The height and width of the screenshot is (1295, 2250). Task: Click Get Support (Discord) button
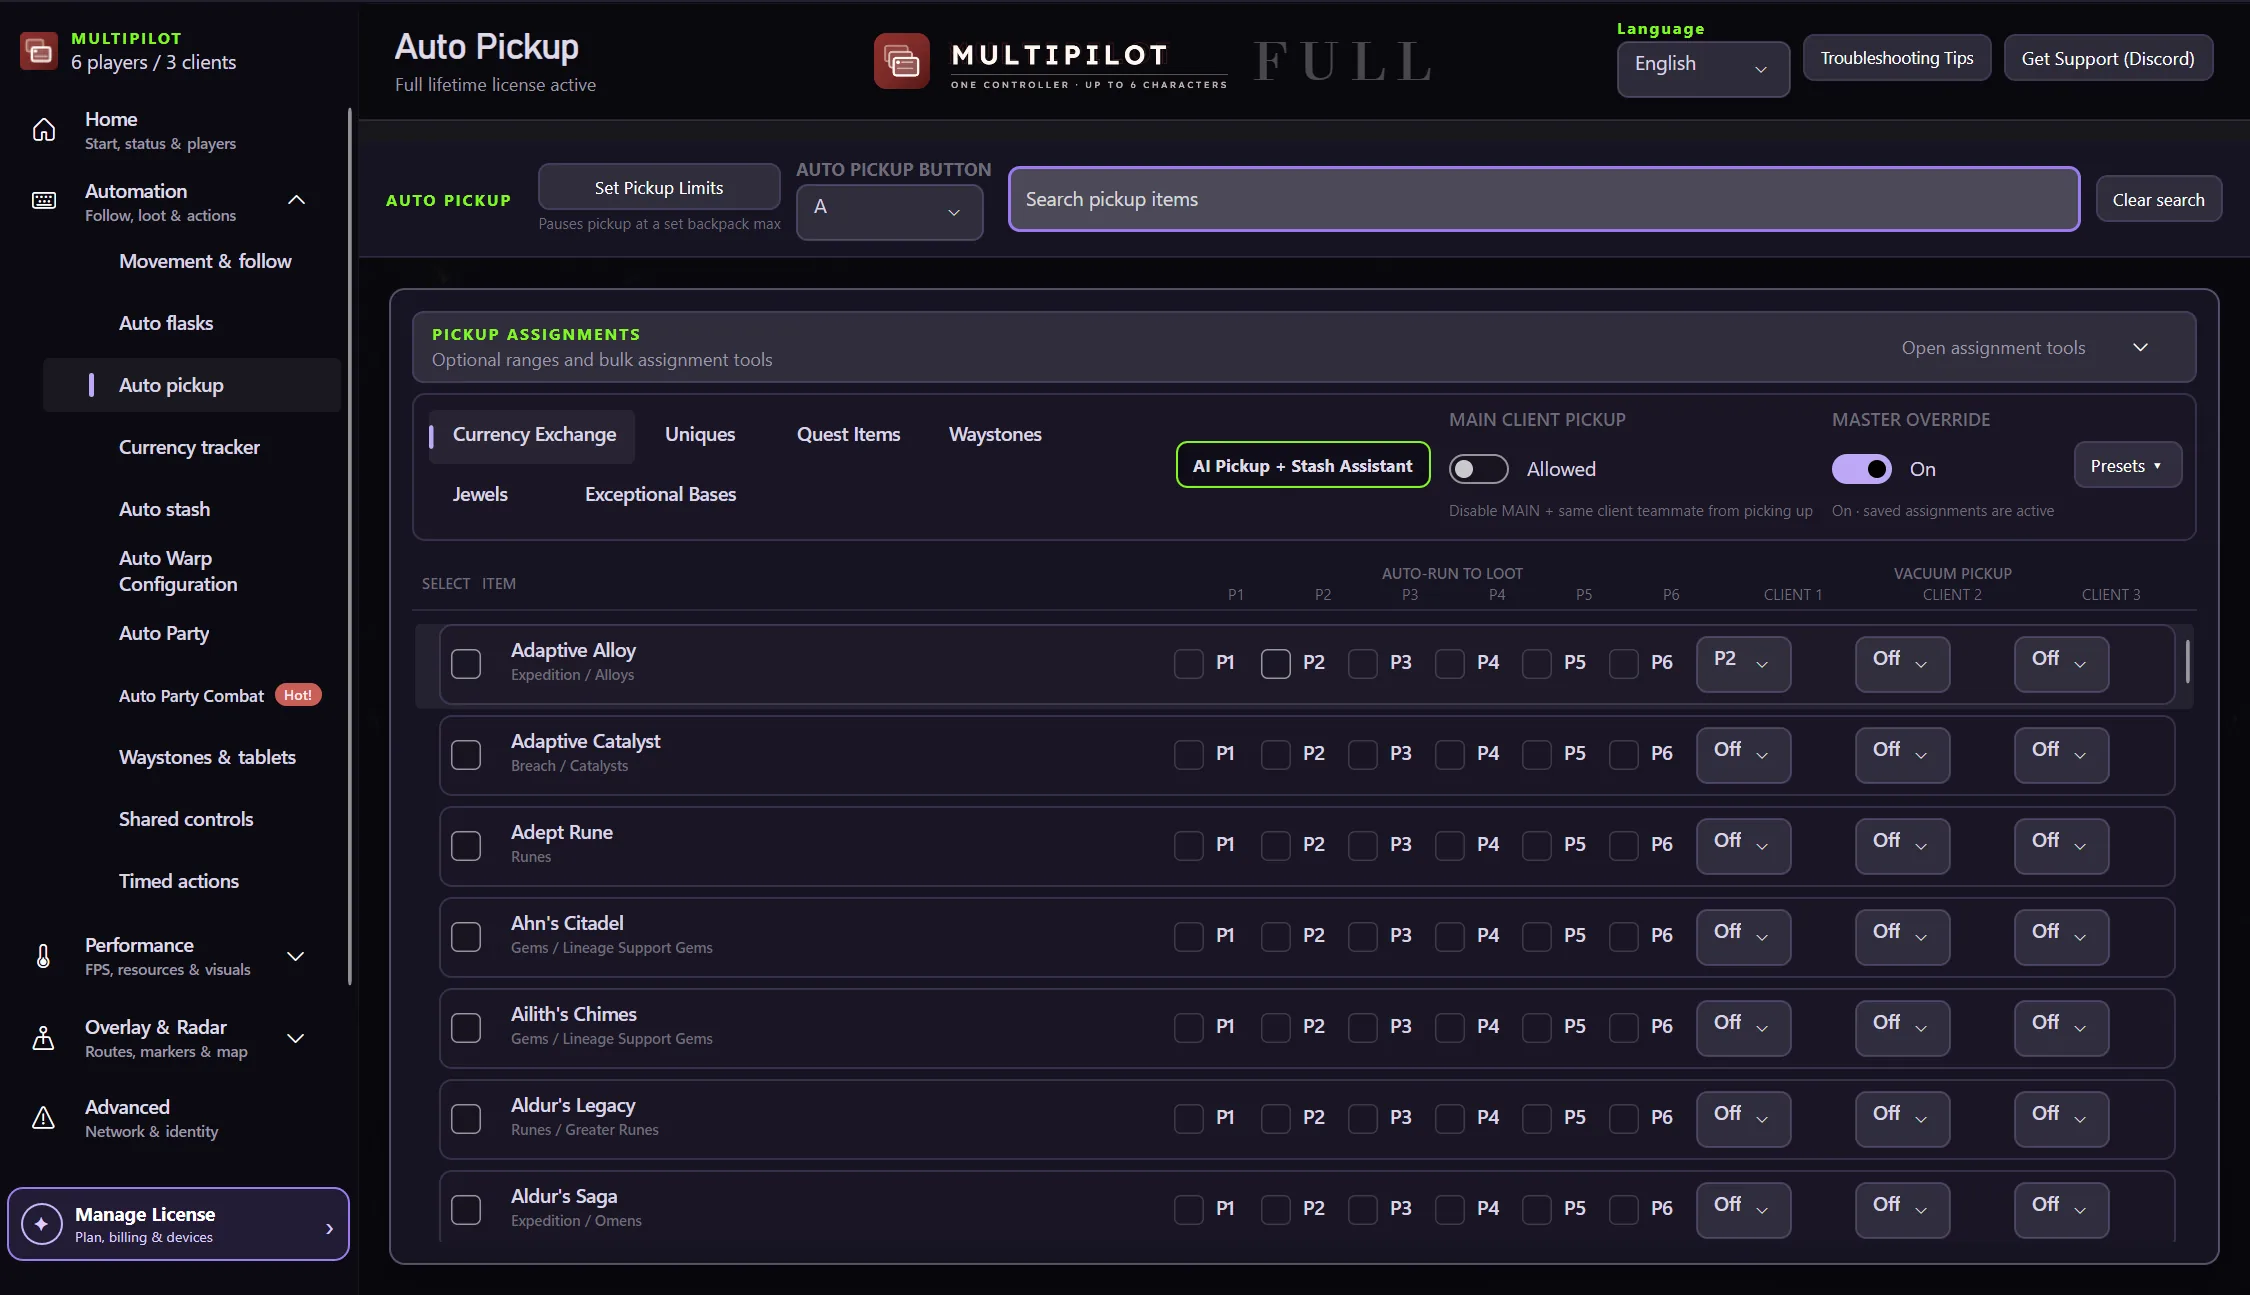pos(2108,58)
